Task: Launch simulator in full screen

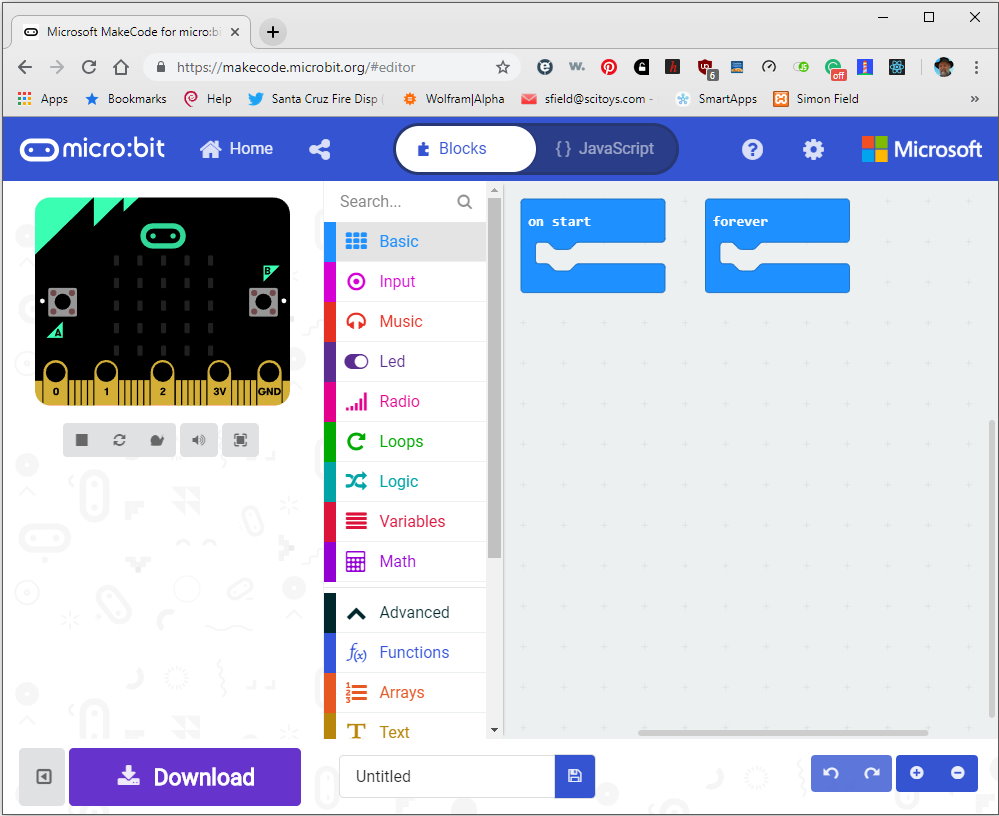Action: coord(240,440)
